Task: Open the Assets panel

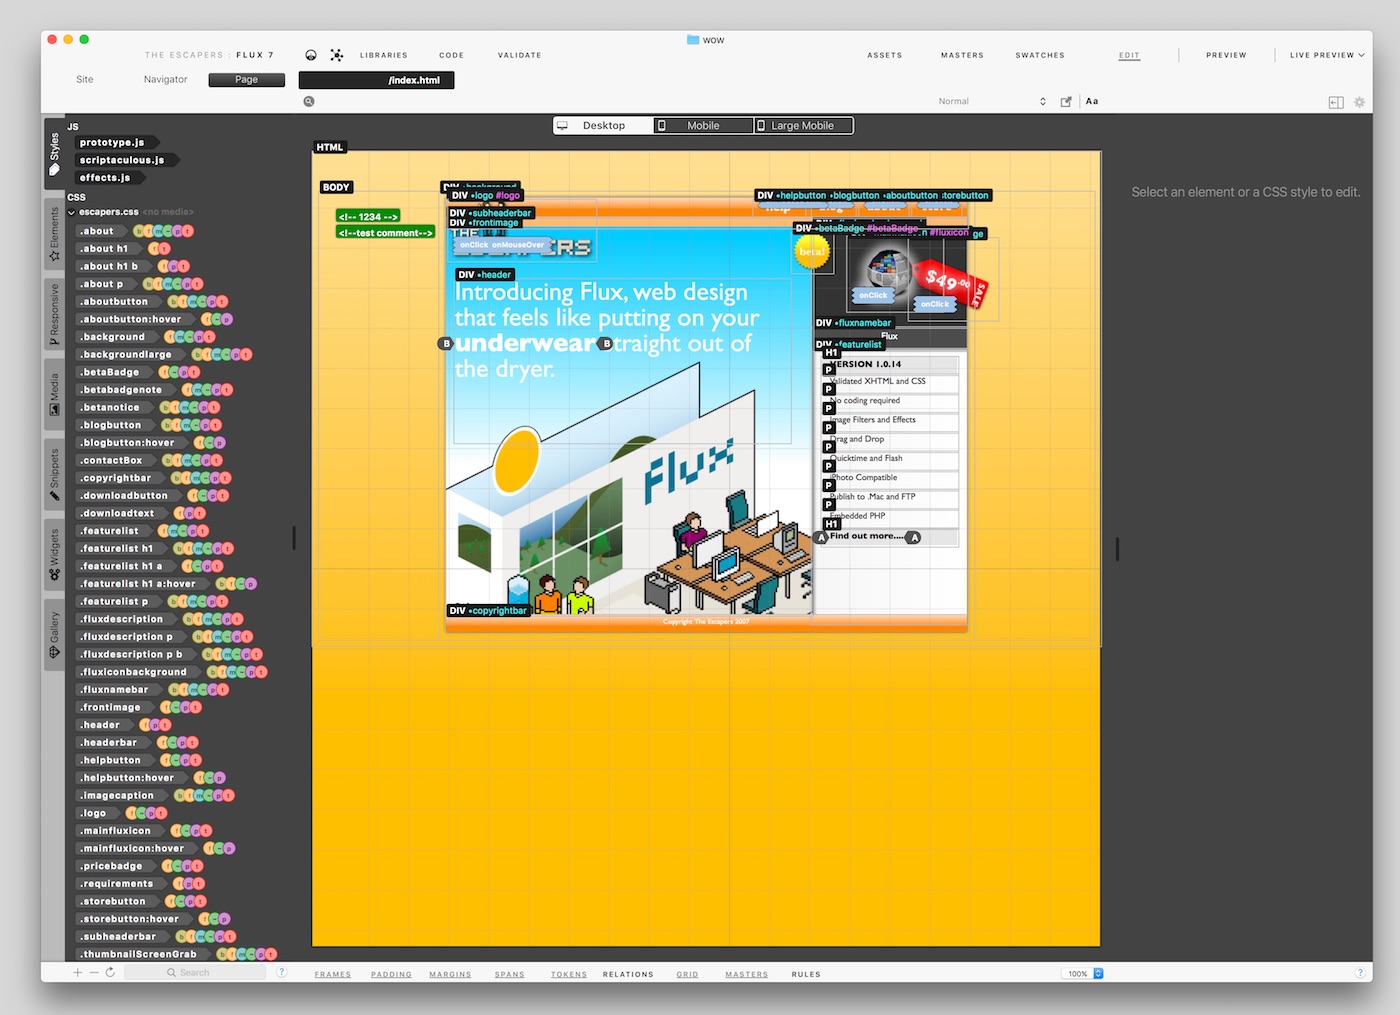Action: [x=885, y=55]
